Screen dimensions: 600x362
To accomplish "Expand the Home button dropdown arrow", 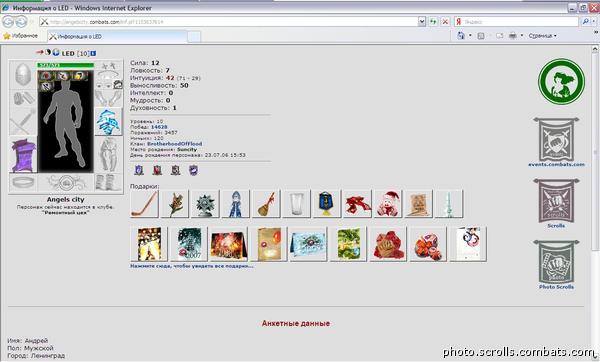I will click(470, 36).
